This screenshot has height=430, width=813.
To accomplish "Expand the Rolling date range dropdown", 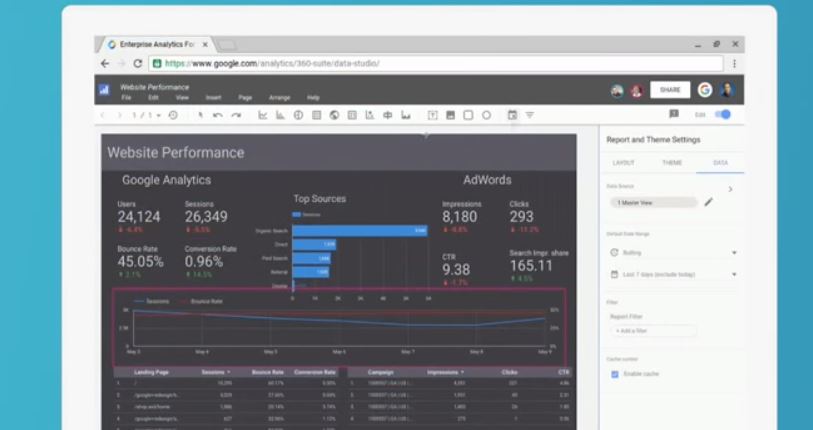I will click(733, 253).
